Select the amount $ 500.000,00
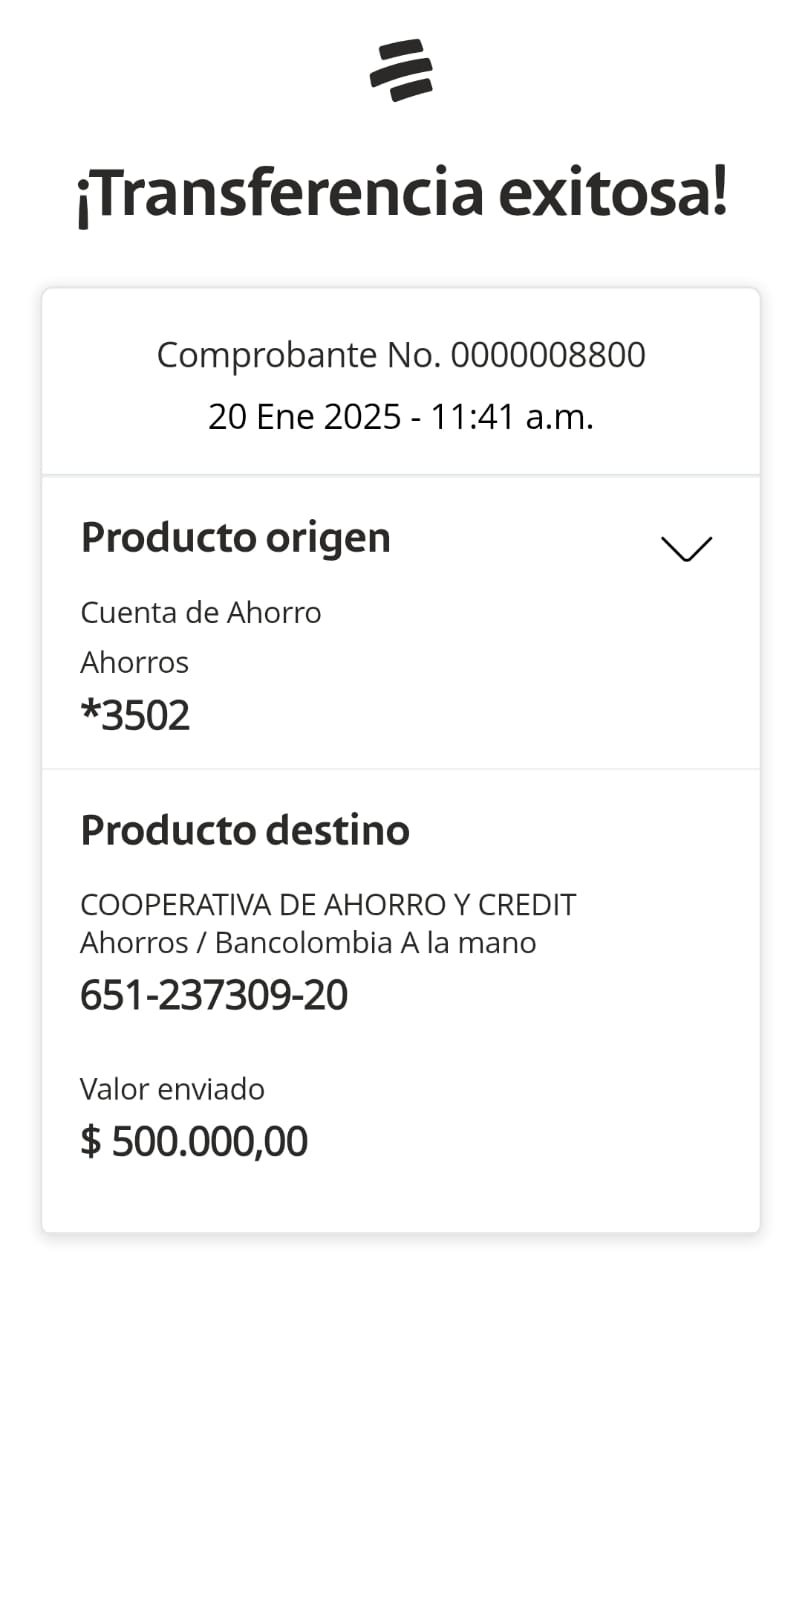Screen dimensions: 802x1600 click(194, 1141)
